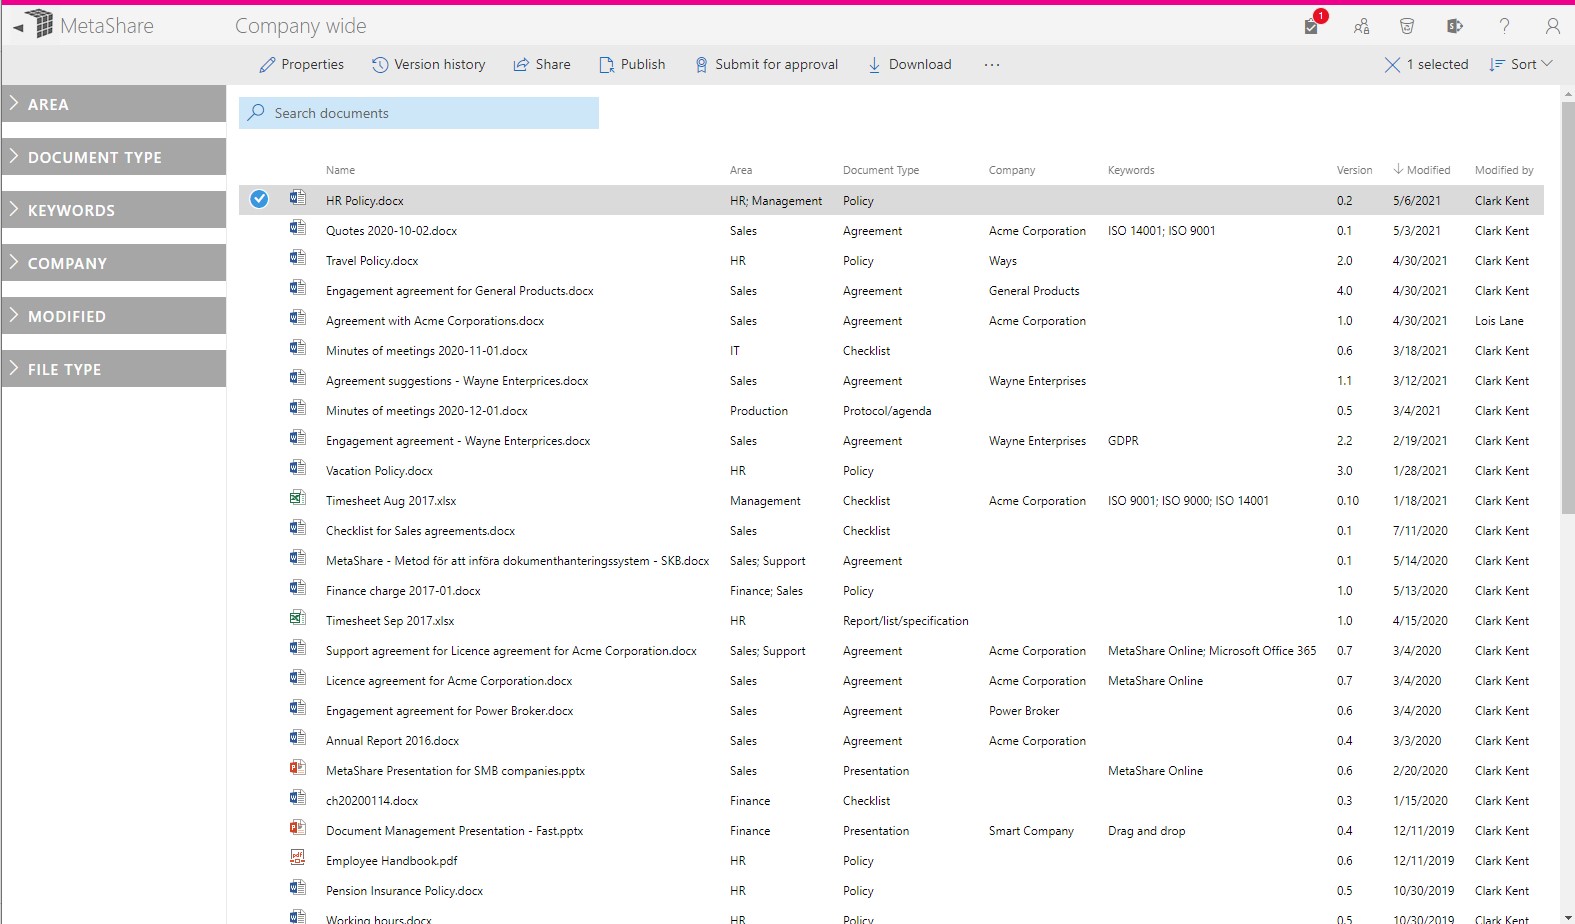The width and height of the screenshot is (1575, 924).
Task: Open the recycle bin icon
Action: (1407, 26)
